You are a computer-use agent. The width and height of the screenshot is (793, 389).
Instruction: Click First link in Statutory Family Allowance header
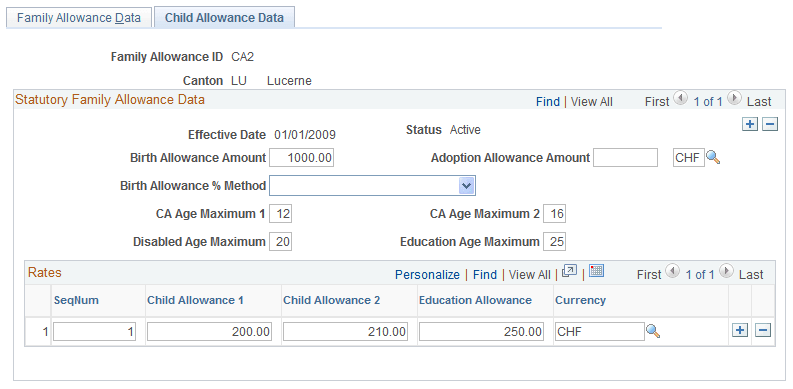tap(657, 102)
